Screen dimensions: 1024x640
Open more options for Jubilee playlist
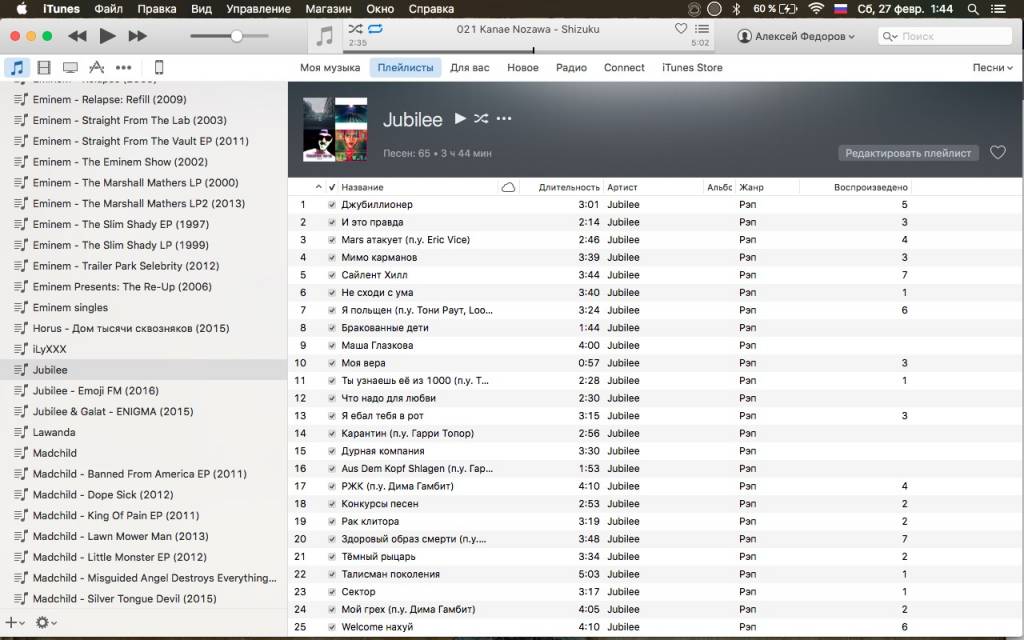[x=504, y=118]
